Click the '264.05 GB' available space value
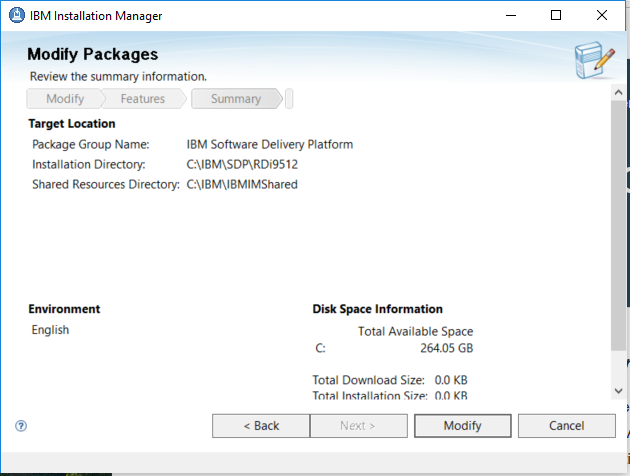This screenshot has width=630, height=476. pyautogui.click(x=447, y=348)
